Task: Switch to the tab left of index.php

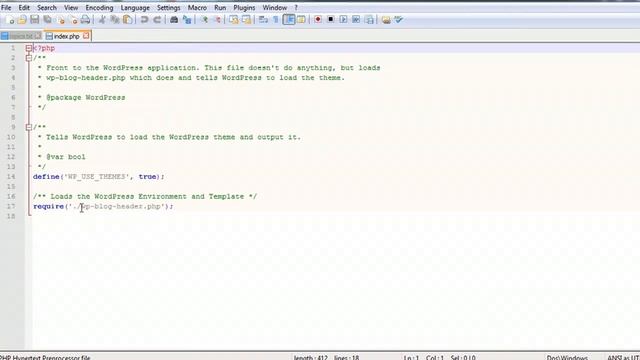Action: (21, 36)
